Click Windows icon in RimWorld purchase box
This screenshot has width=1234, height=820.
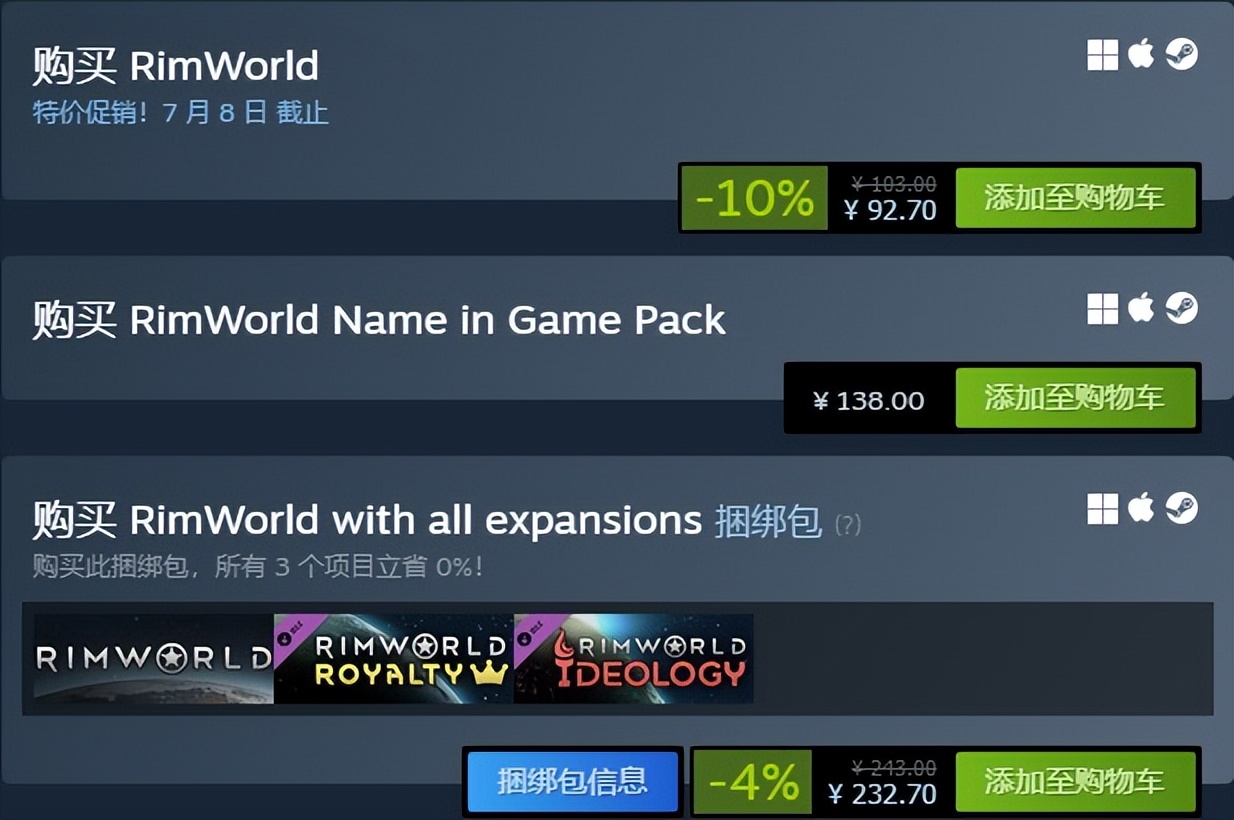pyautogui.click(x=1102, y=55)
